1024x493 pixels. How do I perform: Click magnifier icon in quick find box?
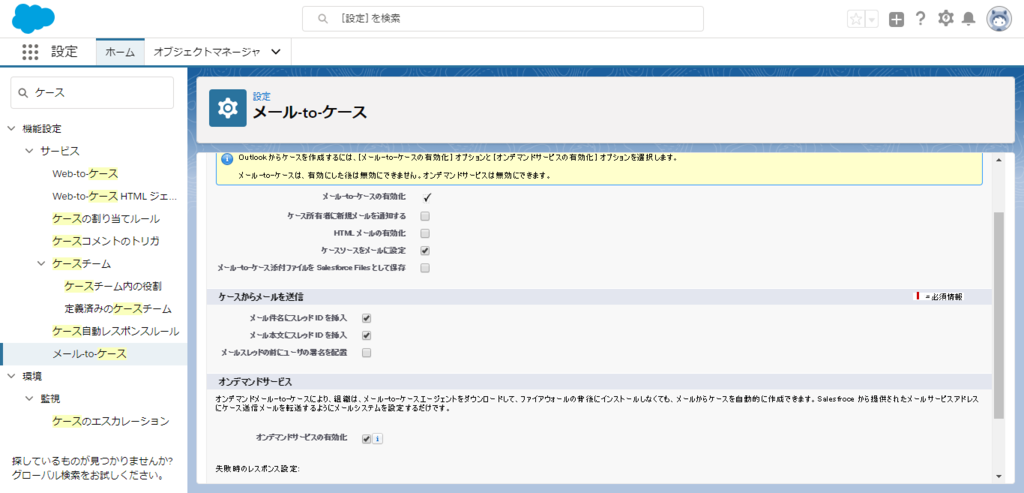point(24,93)
